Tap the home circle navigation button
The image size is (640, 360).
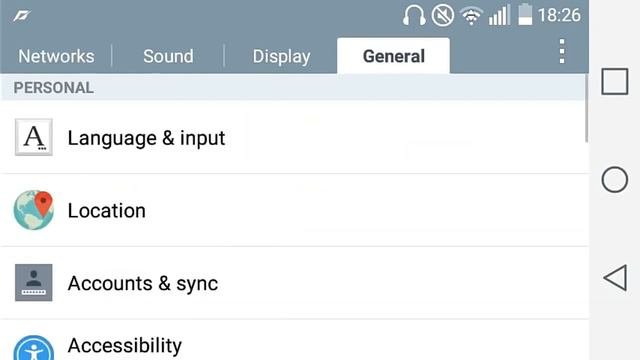[x=615, y=180]
